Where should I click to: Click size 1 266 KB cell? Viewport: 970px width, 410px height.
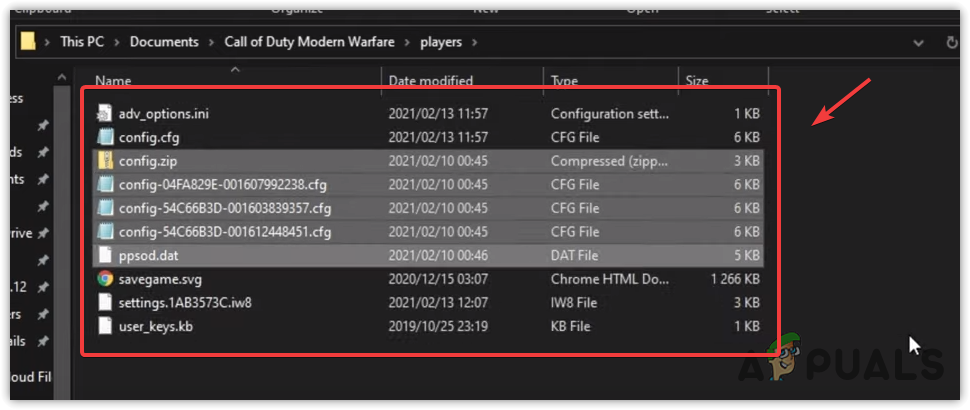click(735, 279)
